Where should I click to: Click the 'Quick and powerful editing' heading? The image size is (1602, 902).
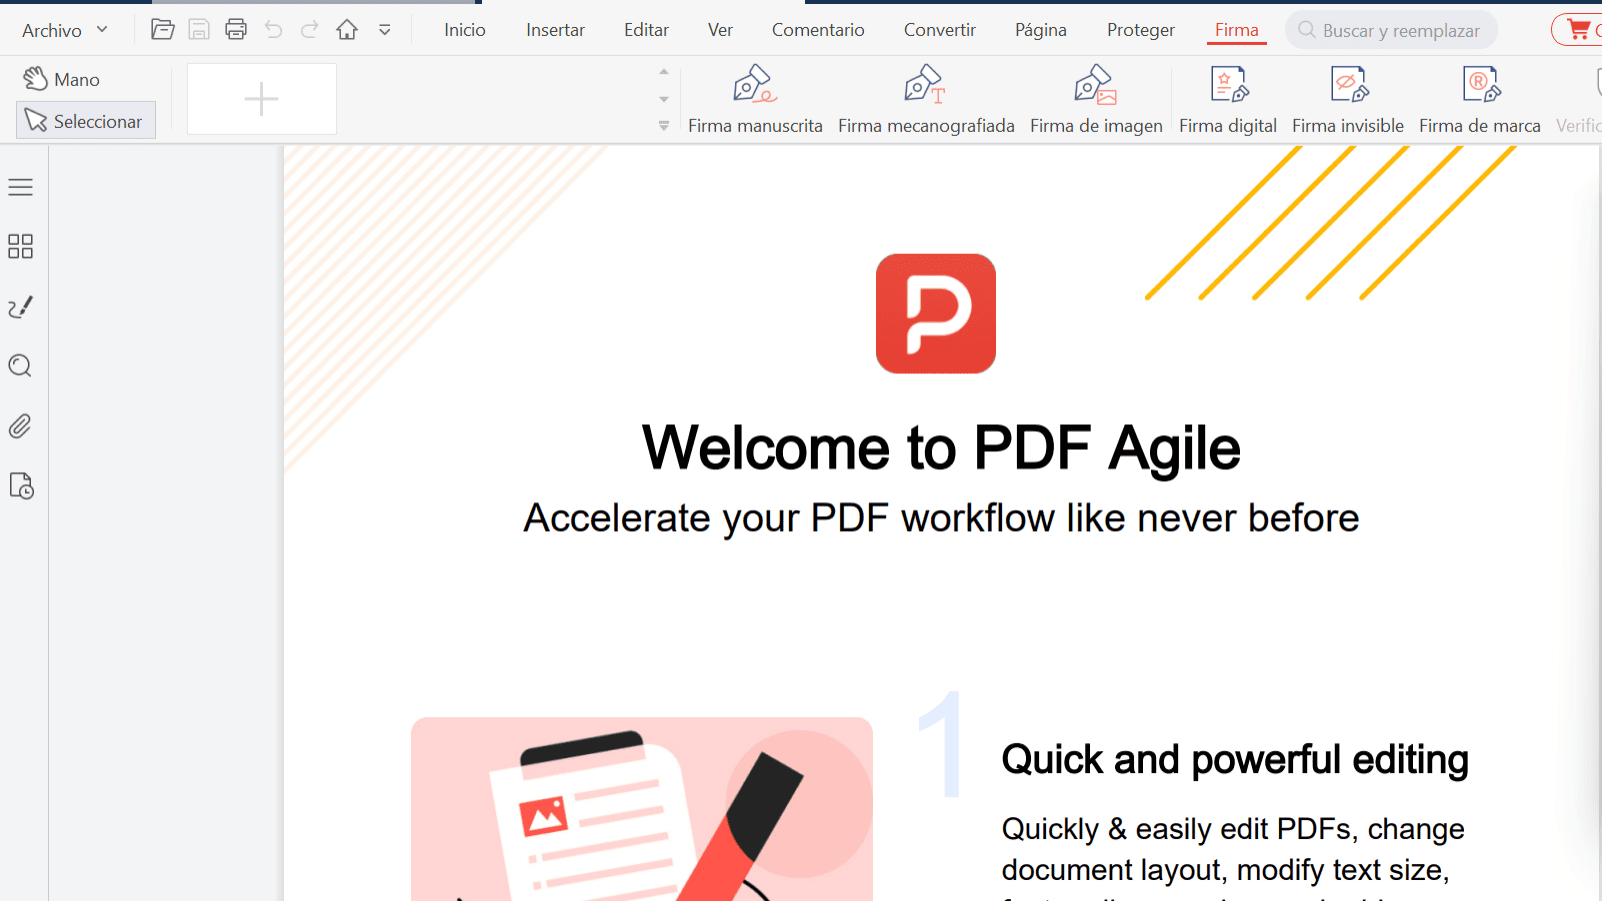pos(1235,760)
